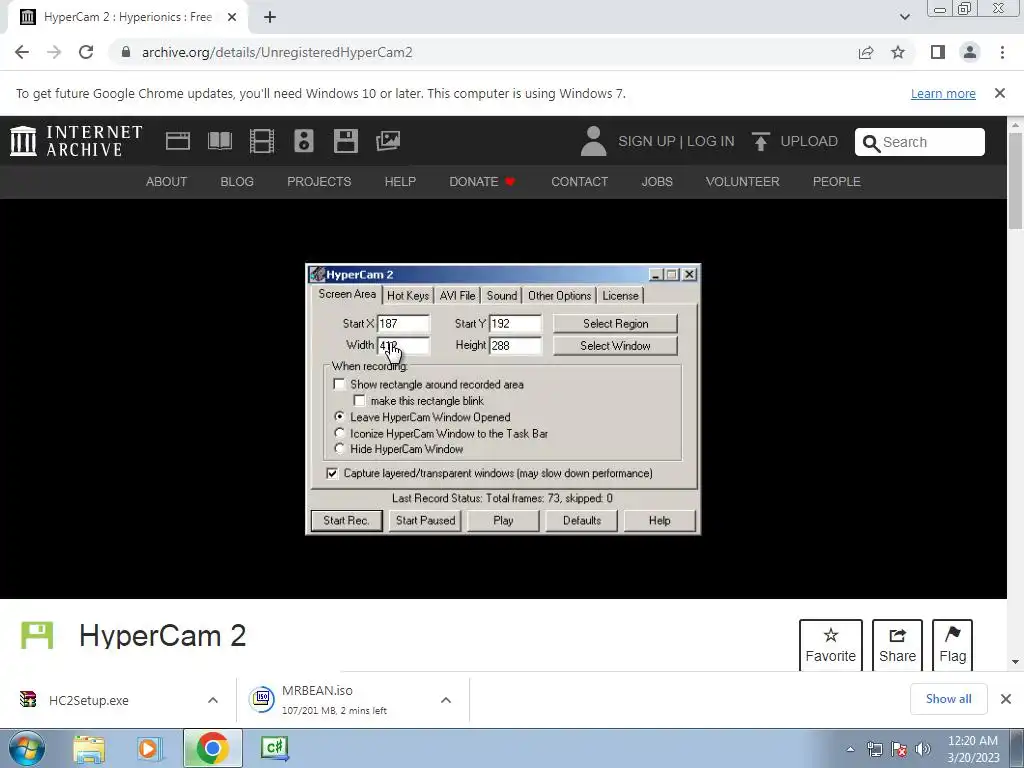Close the downloads bar
1024x768 pixels.
[1006, 699]
